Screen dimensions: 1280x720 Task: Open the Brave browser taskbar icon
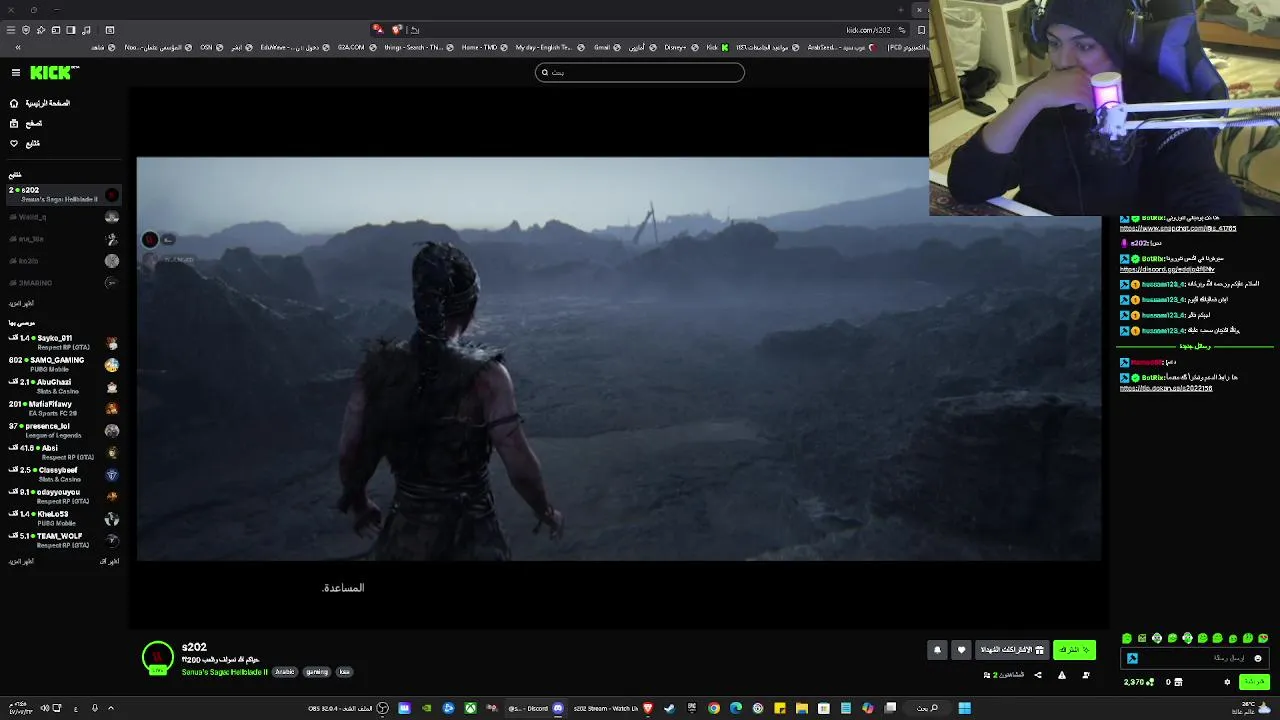pyautogui.click(x=648, y=708)
